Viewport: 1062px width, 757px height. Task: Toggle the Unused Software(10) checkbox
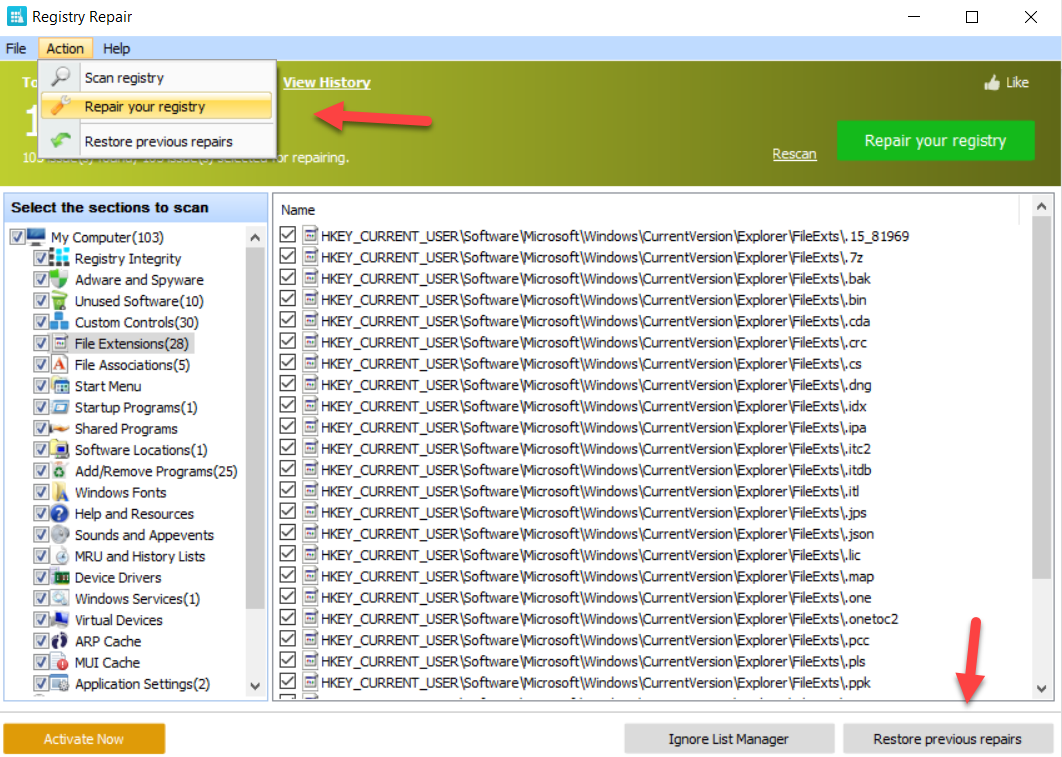[41, 301]
